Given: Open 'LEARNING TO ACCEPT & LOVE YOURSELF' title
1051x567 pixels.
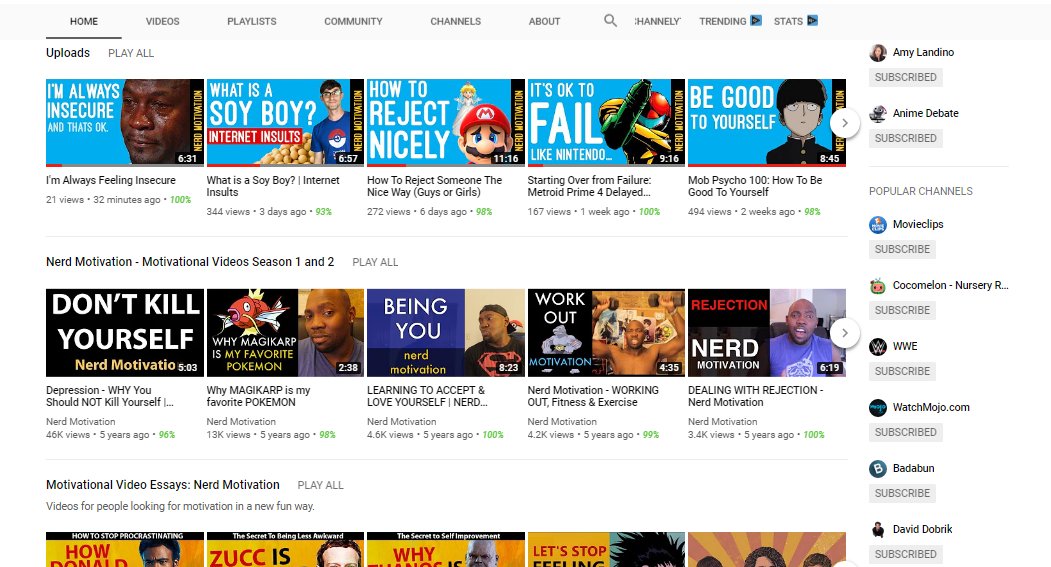Looking at the screenshot, I should tap(427, 396).
